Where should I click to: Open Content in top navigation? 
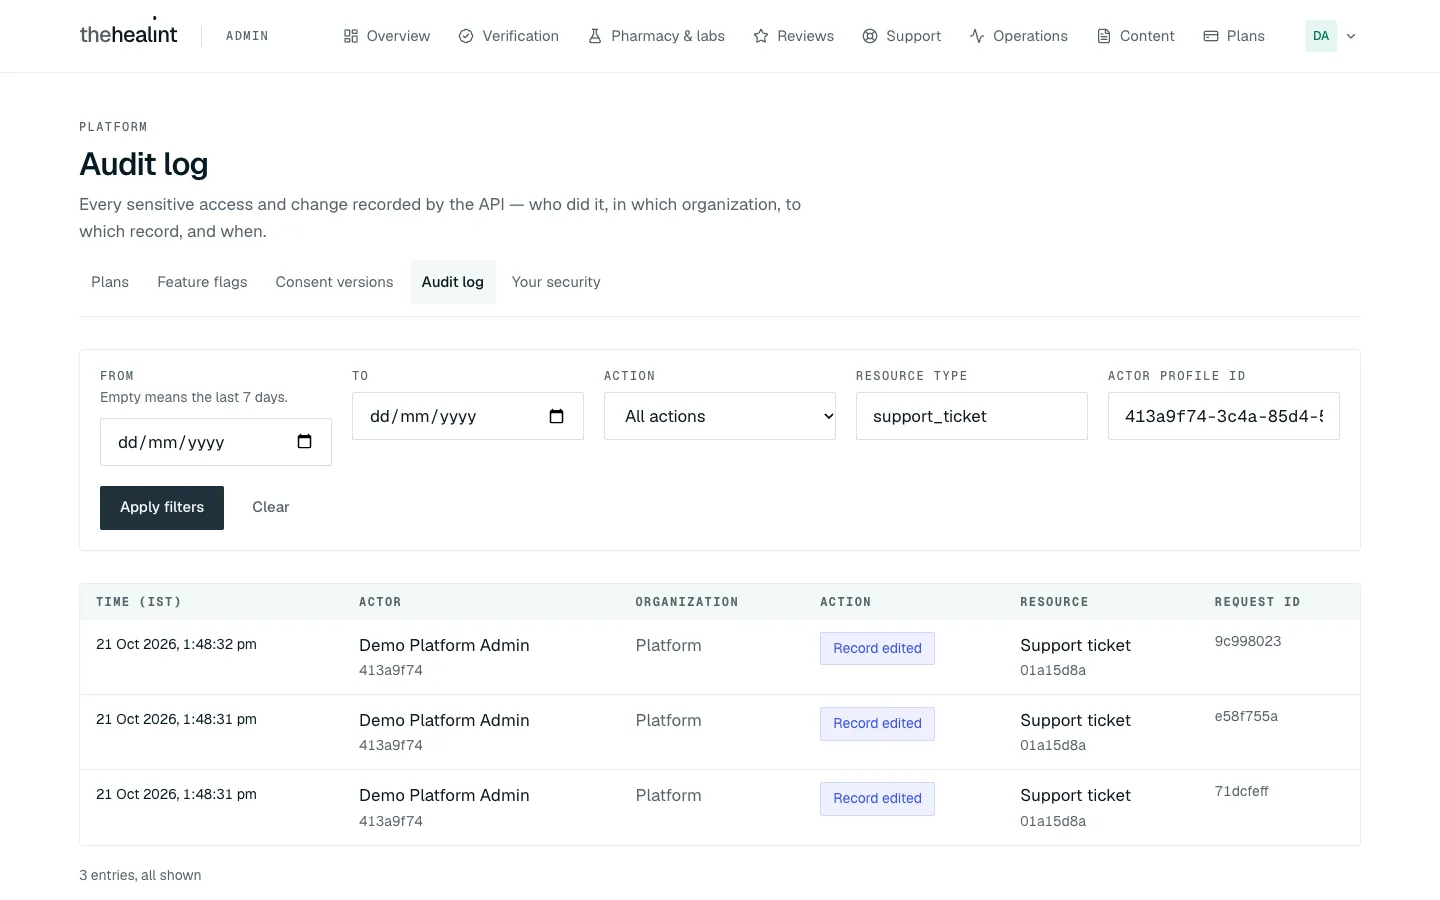(x=1135, y=36)
